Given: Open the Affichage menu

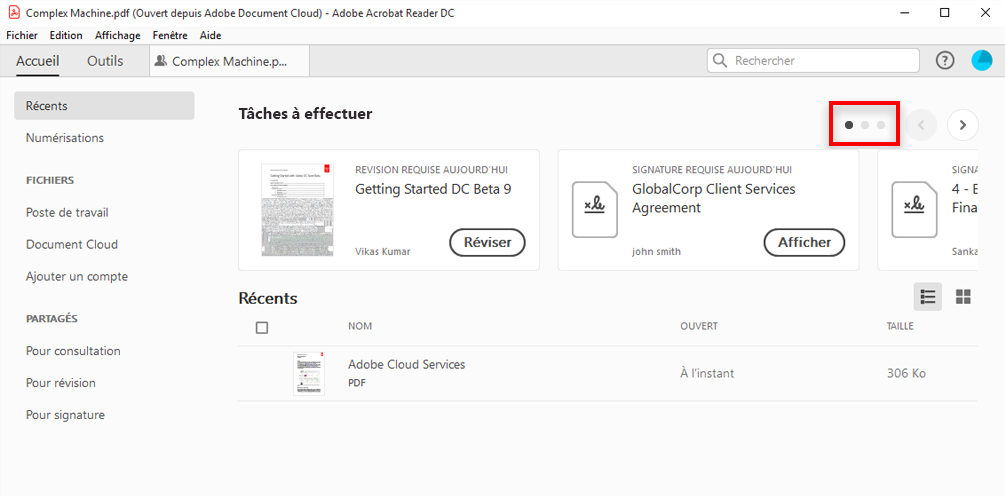Looking at the screenshot, I should click(118, 35).
